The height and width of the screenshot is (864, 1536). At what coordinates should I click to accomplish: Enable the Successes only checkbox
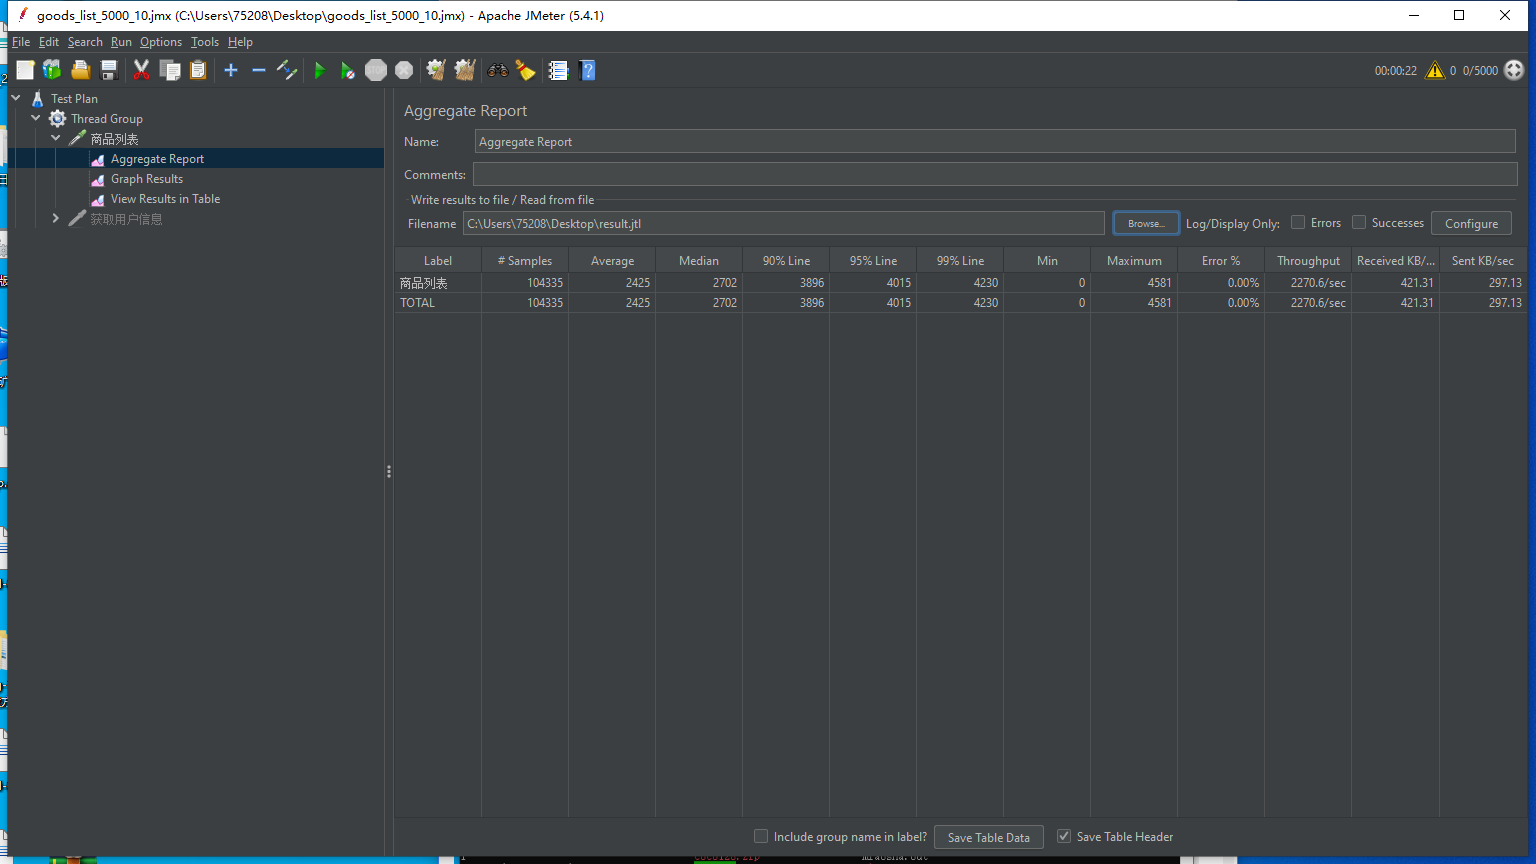pyautogui.click(x=1359, y=222)
